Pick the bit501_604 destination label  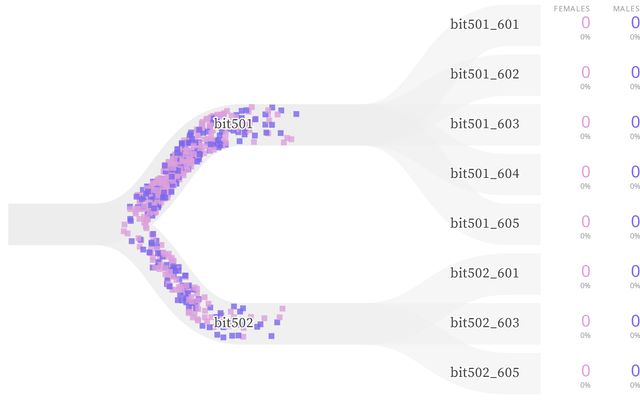point(484,173)
